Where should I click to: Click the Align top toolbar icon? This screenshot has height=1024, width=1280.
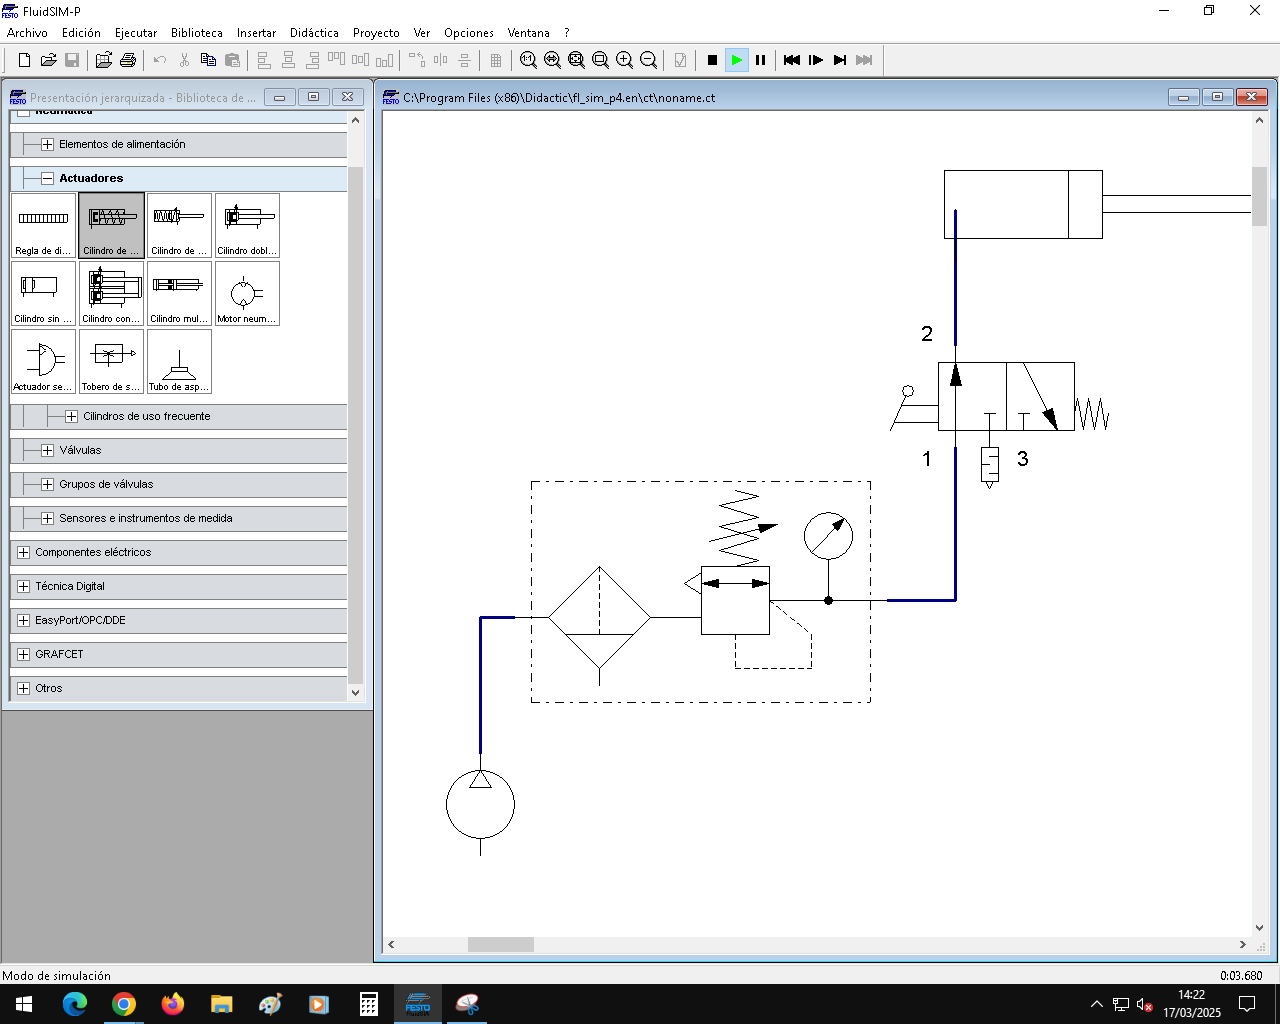coord(336,60)
